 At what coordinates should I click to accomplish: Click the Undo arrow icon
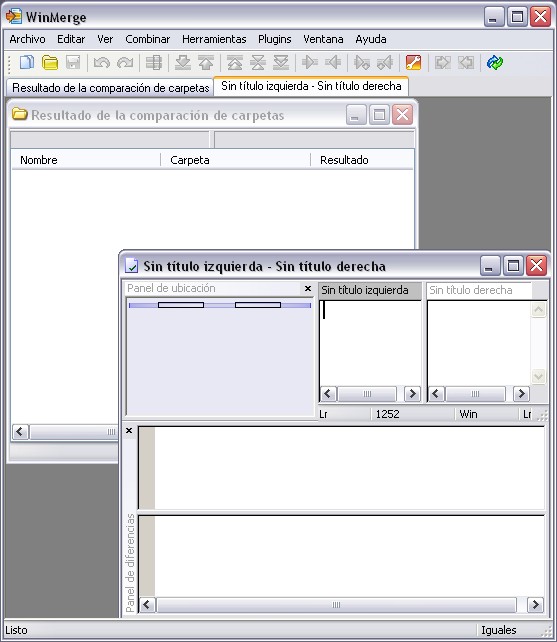102,63
